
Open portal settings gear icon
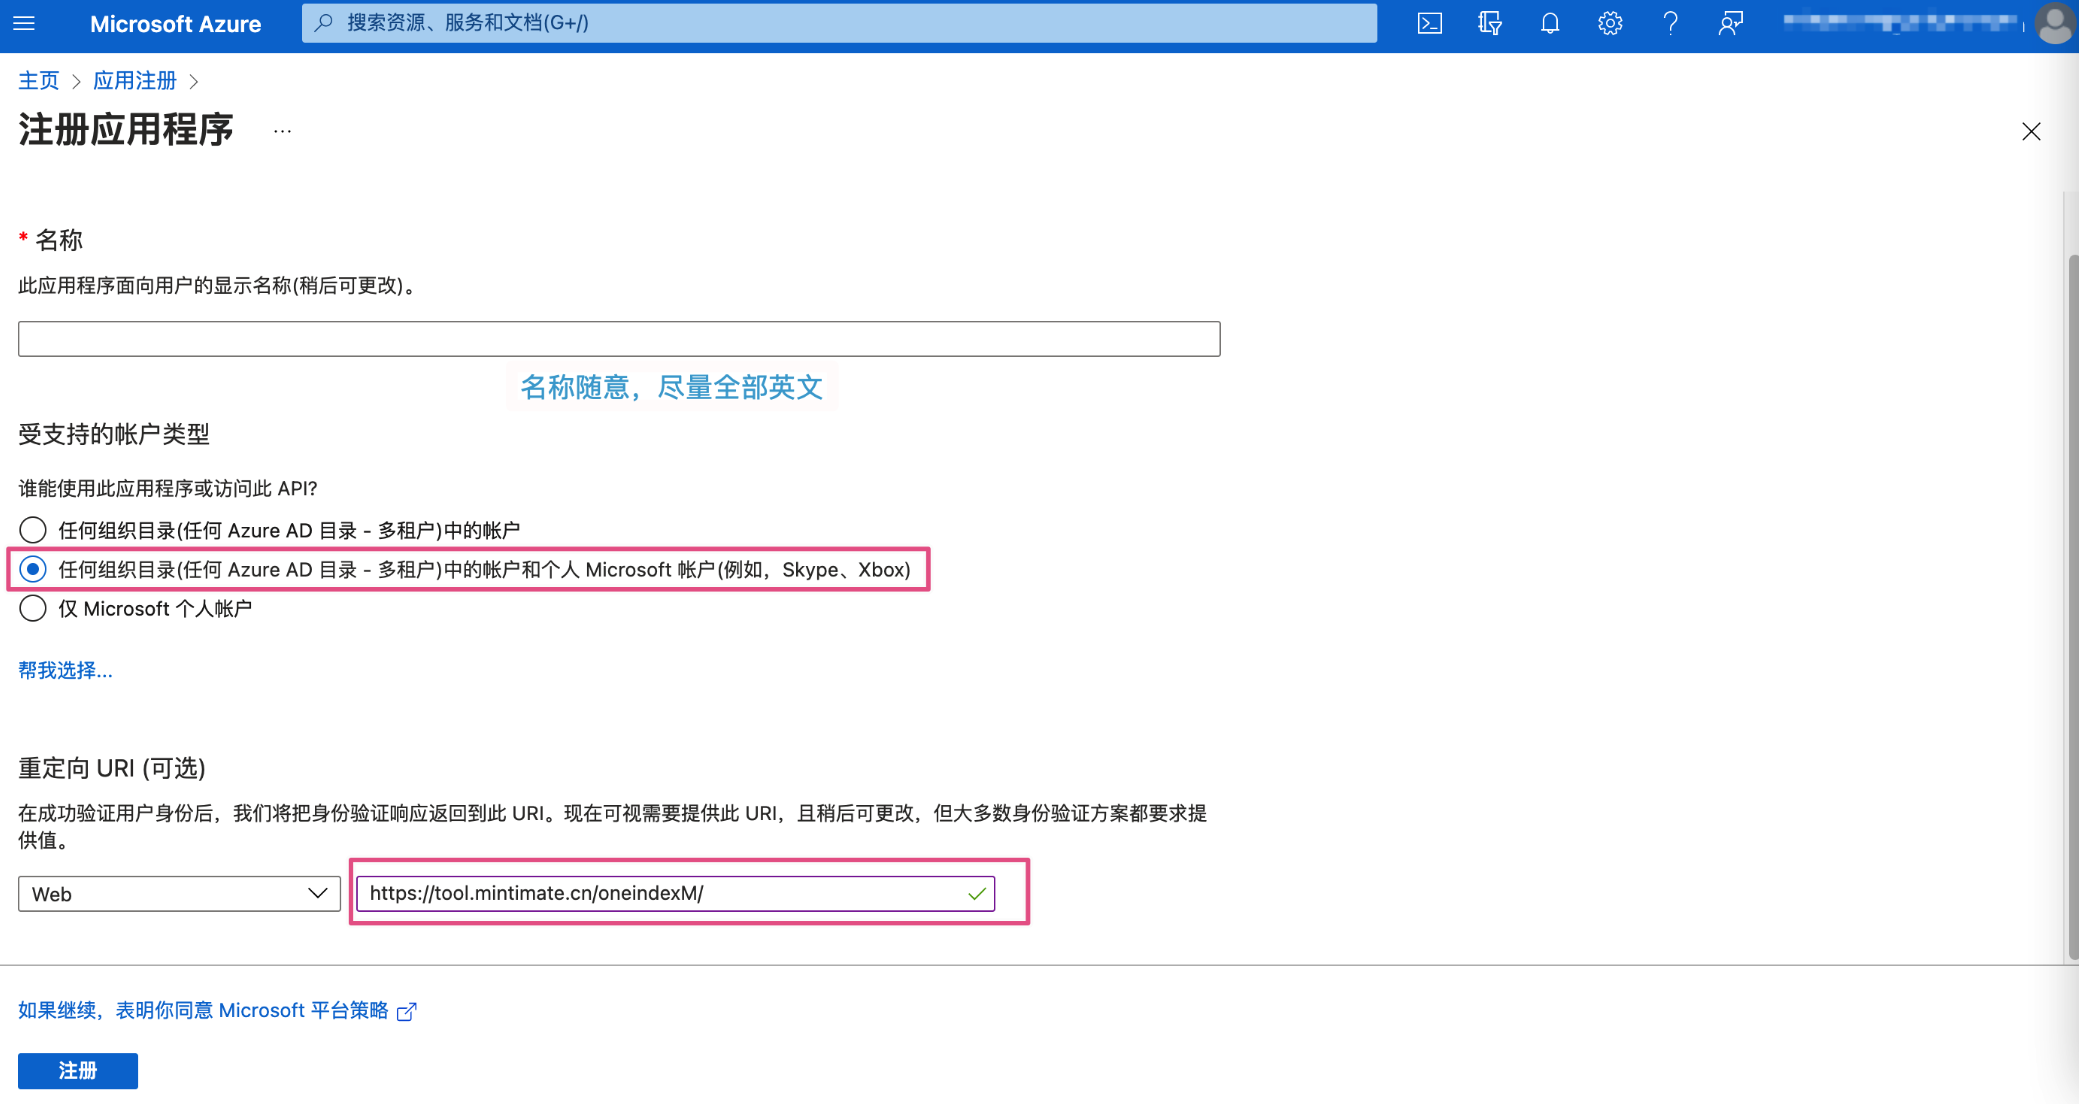pos(1609,23)
